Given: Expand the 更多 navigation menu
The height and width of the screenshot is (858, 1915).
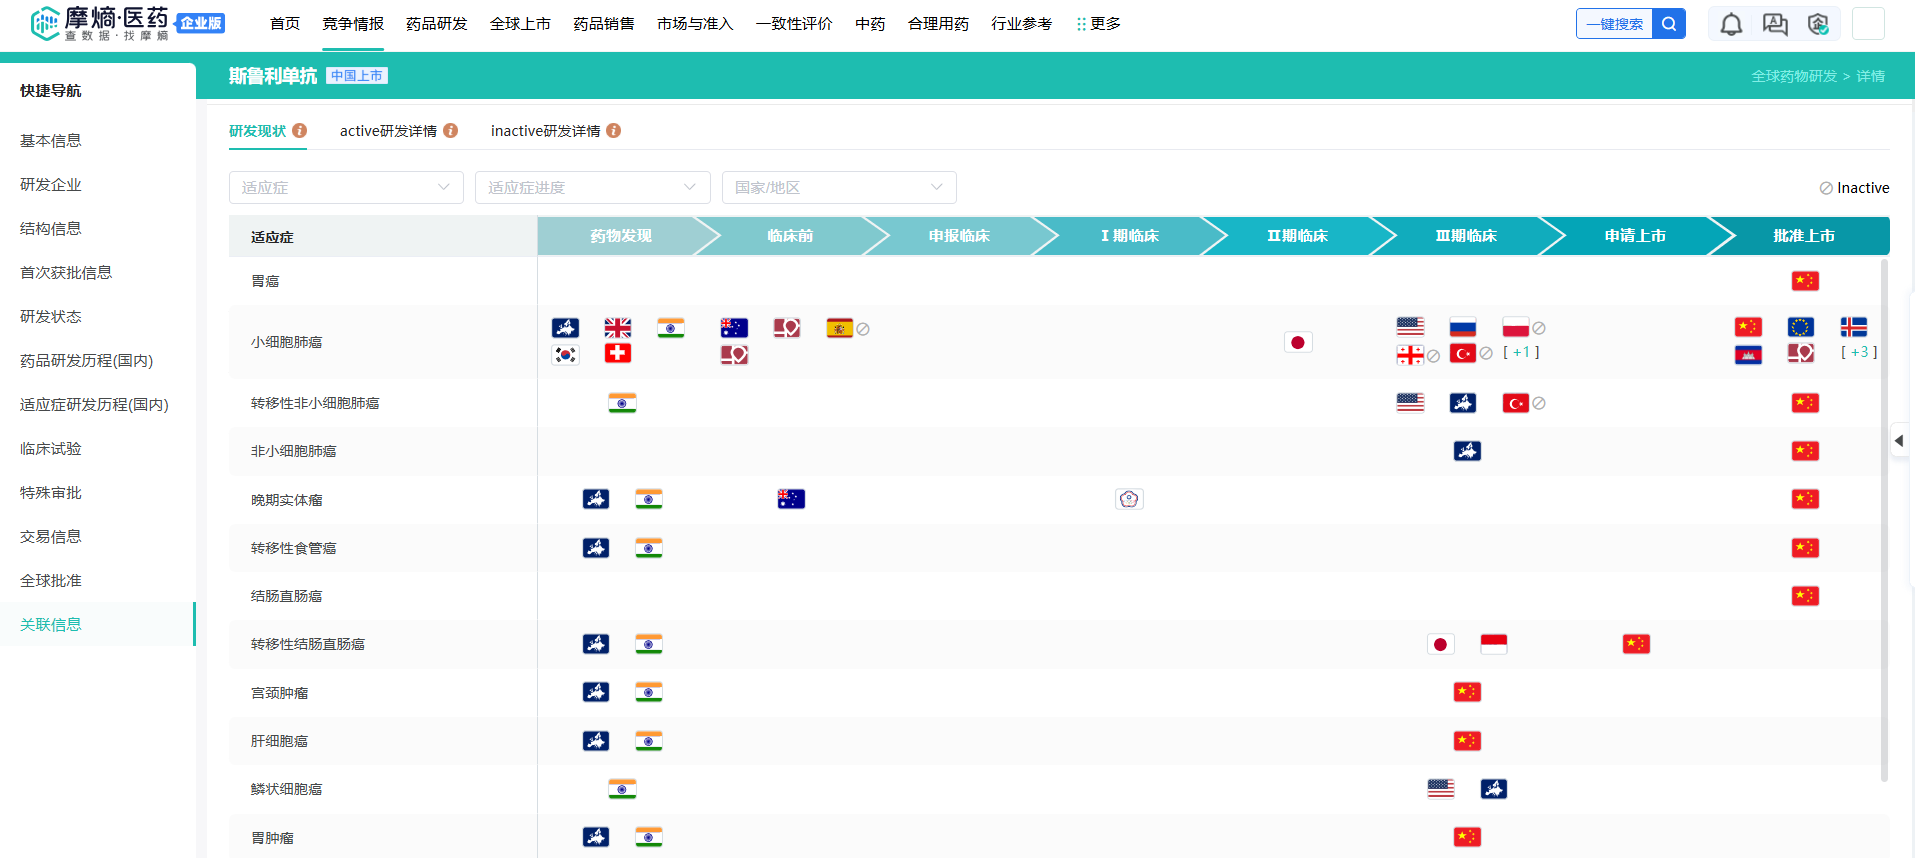Looking at the screenshot, I should [1098, 24].
